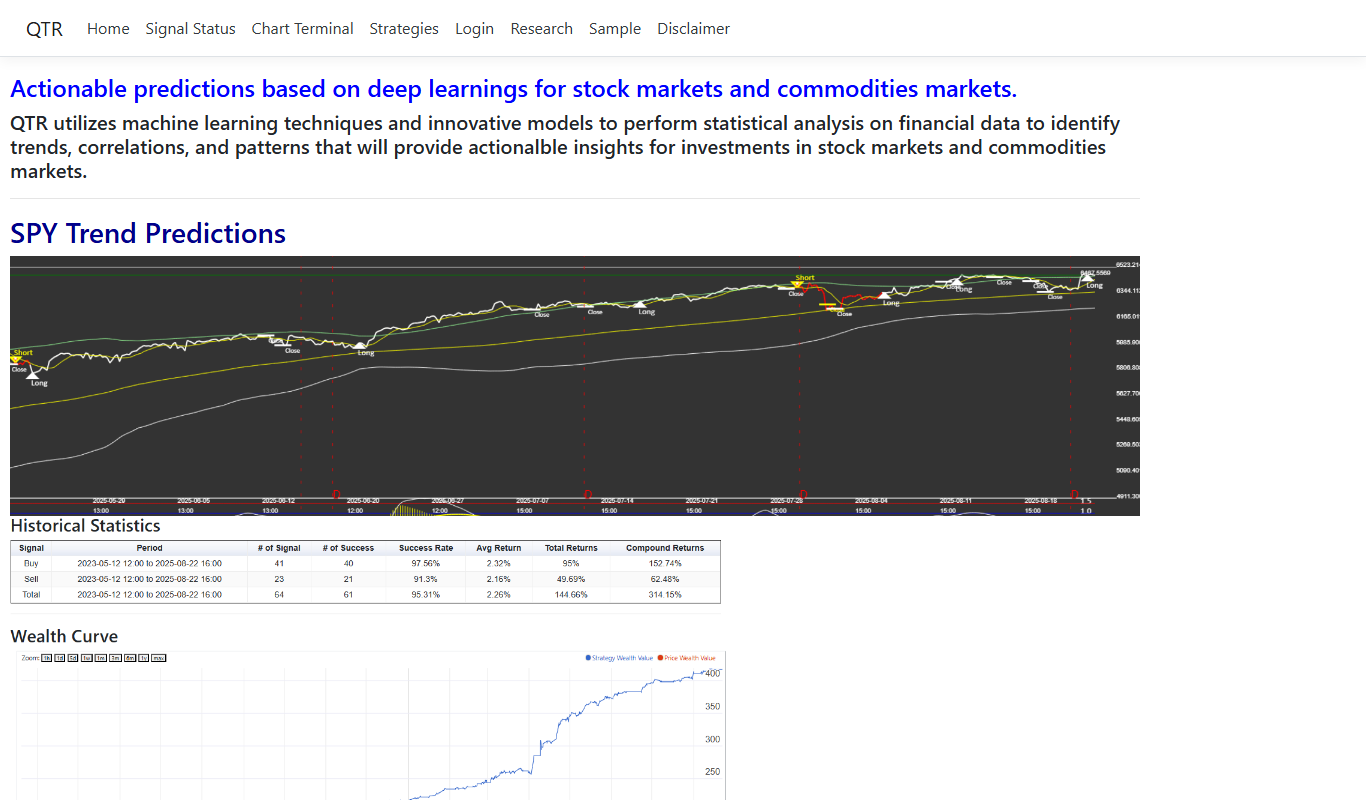Click the Signal column header
Viewport: 1366px width, 800px height.
click(31, 548)
